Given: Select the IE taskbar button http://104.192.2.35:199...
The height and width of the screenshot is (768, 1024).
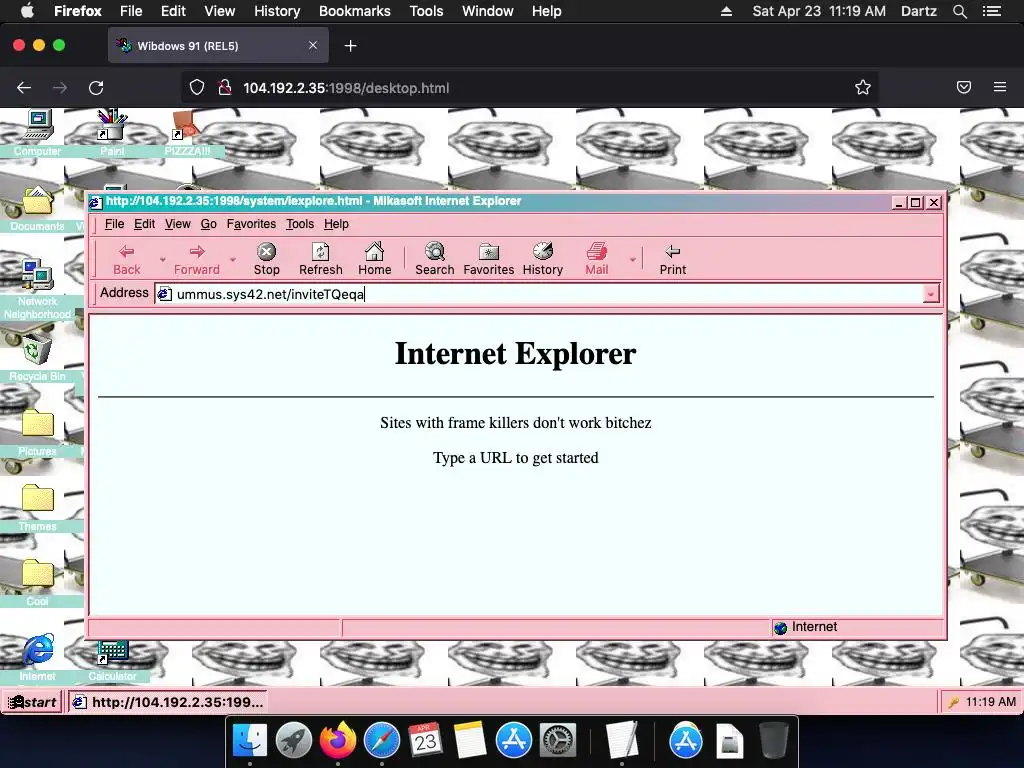Looking at the screenshot, I should point(168,702).
